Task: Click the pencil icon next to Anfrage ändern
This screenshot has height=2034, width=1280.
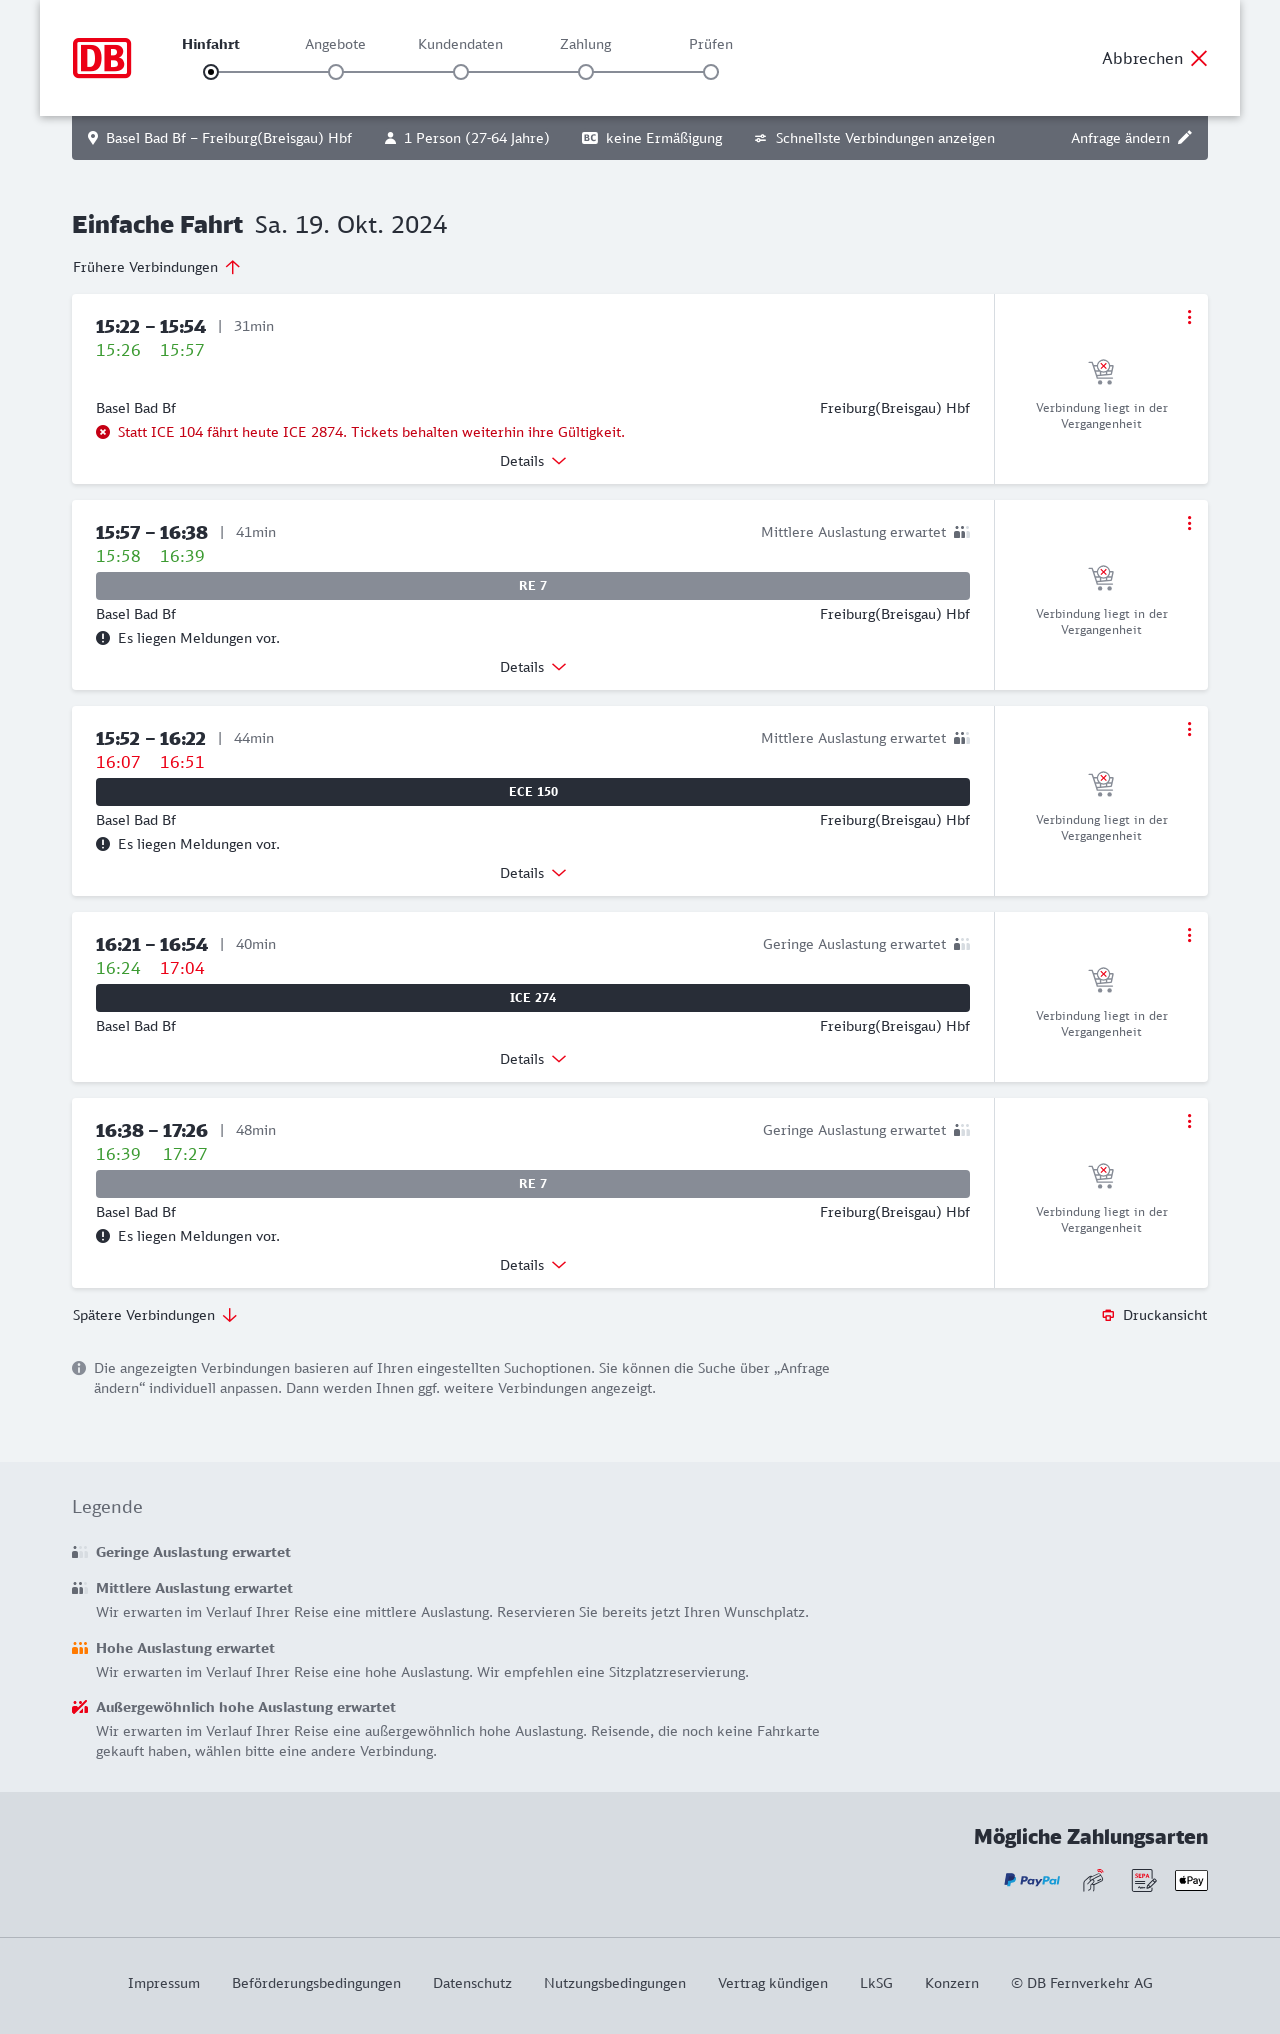Action: click(x=1185, y=138)
